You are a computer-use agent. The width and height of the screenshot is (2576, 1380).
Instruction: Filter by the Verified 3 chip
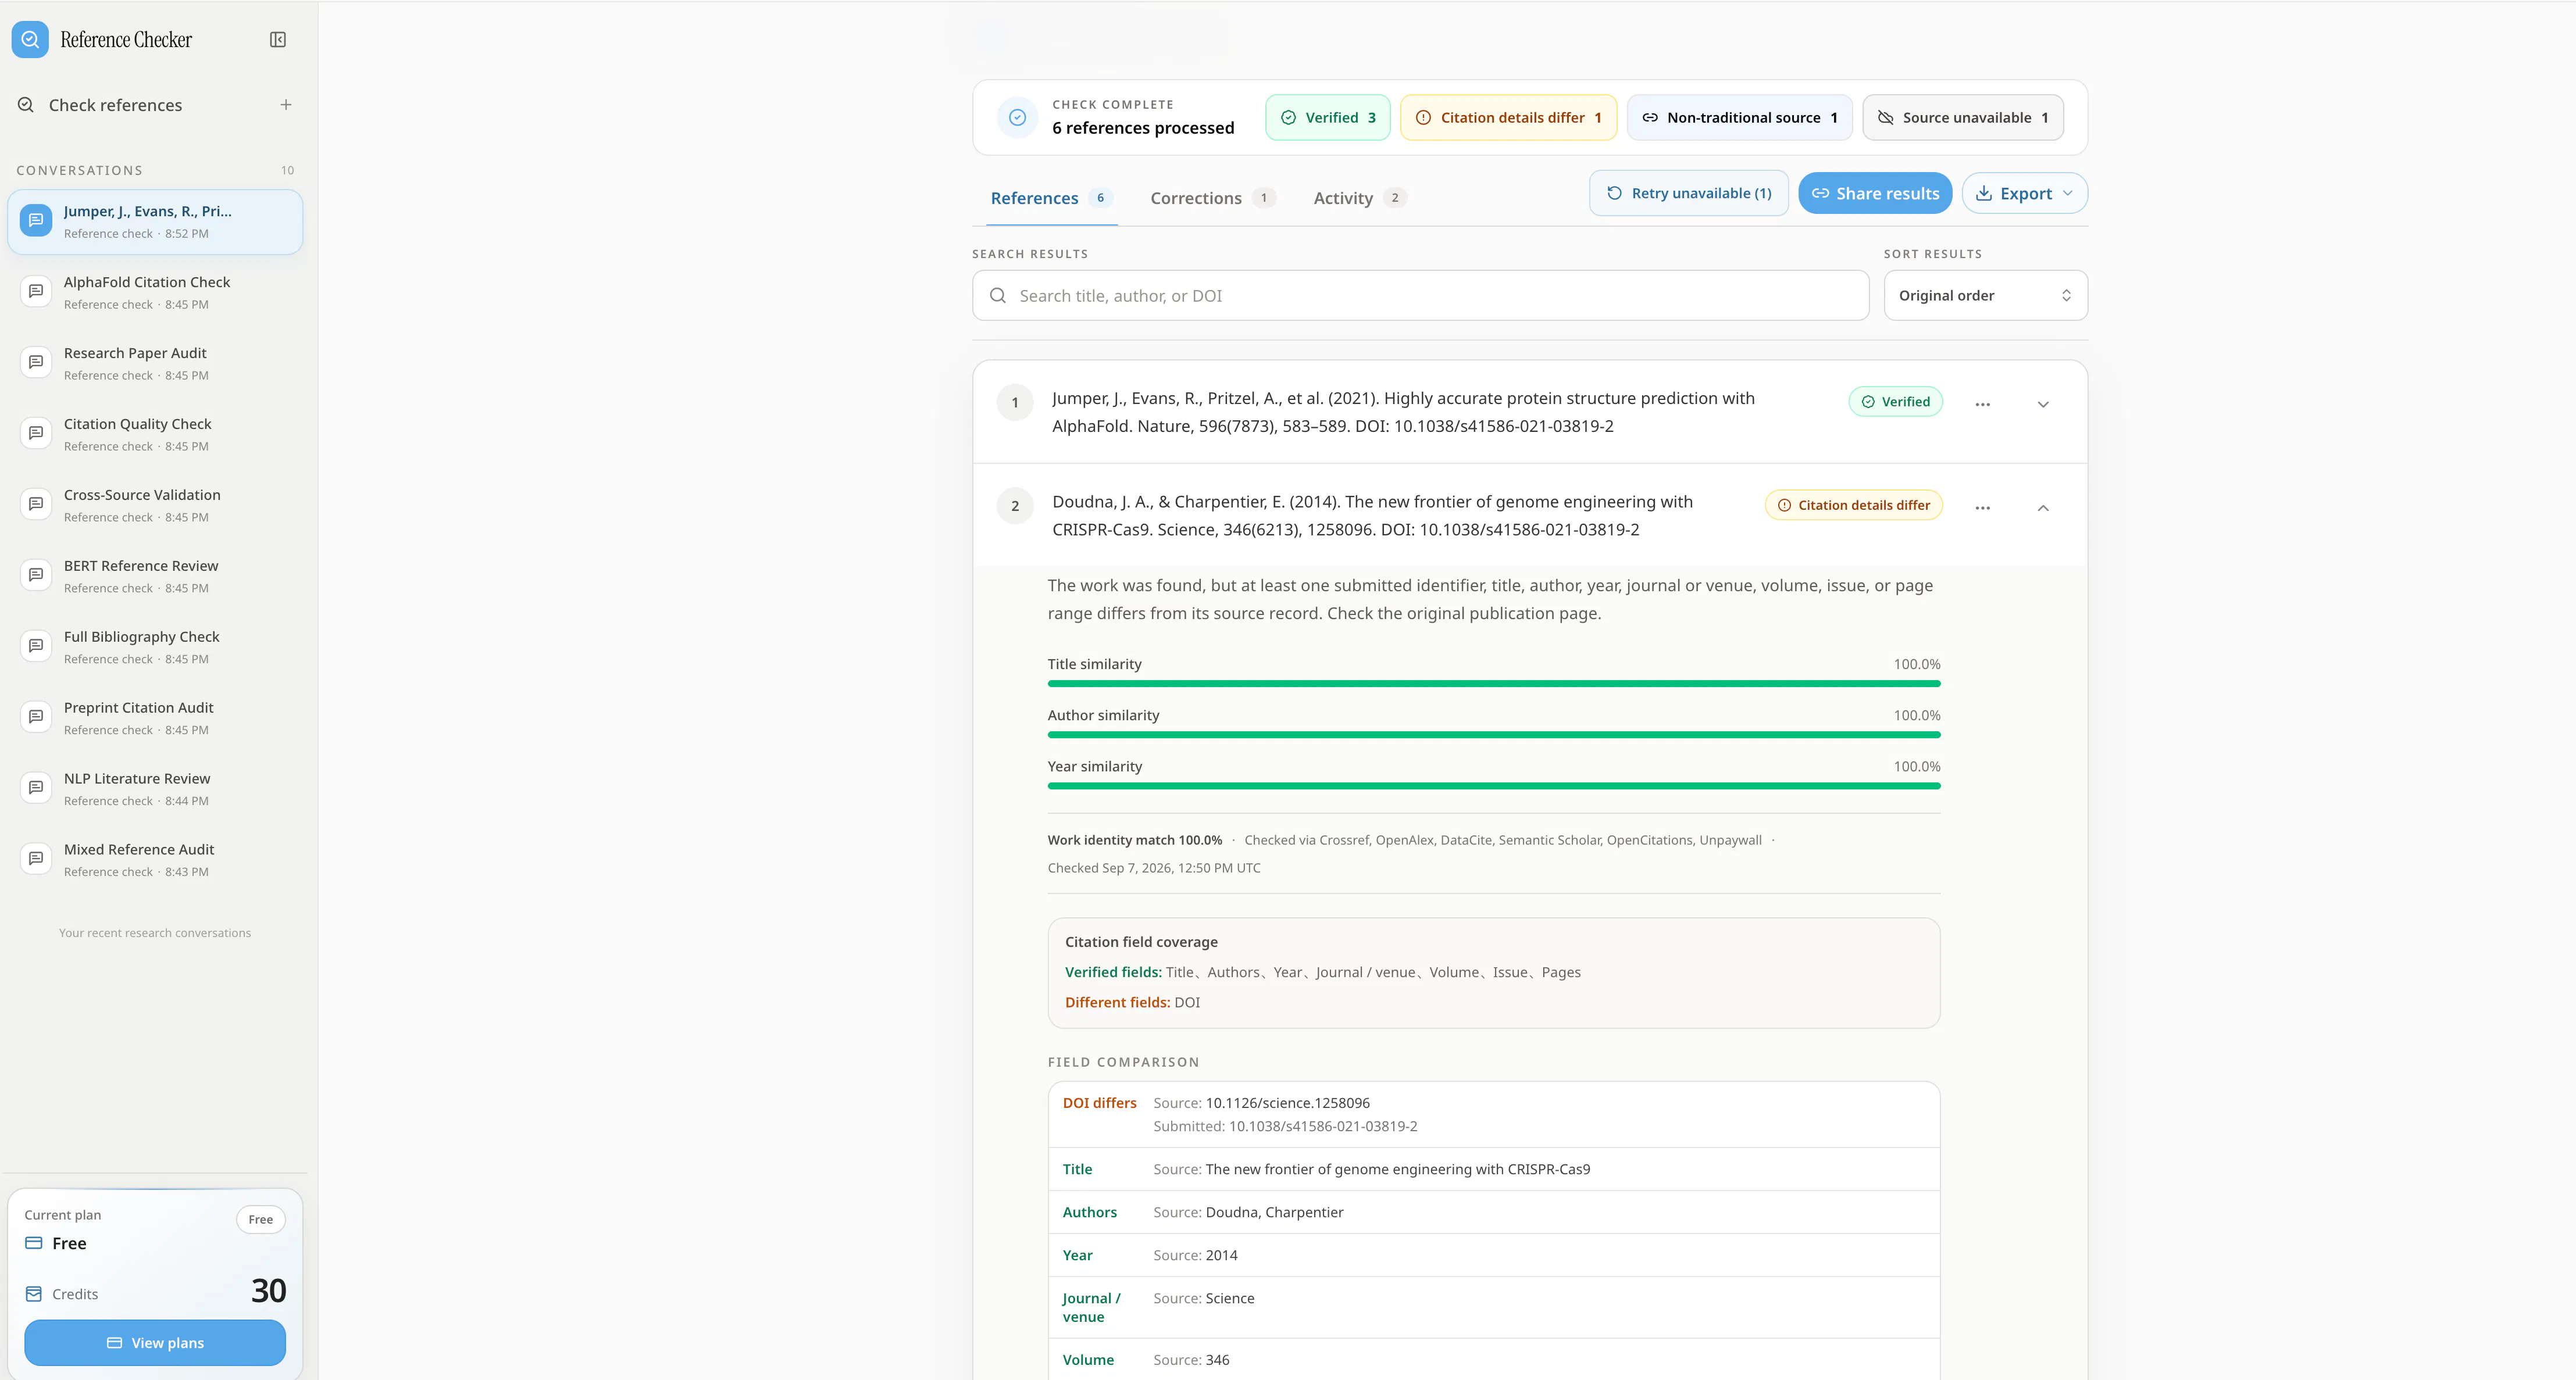click(1327, 118)
